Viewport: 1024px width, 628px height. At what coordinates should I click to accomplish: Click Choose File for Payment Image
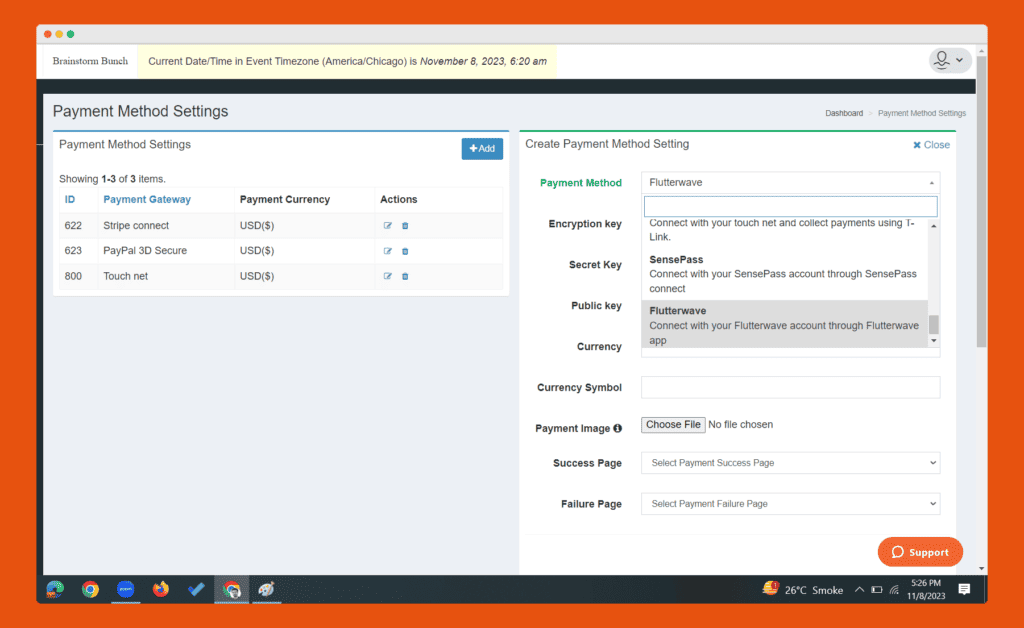point(673,424)
